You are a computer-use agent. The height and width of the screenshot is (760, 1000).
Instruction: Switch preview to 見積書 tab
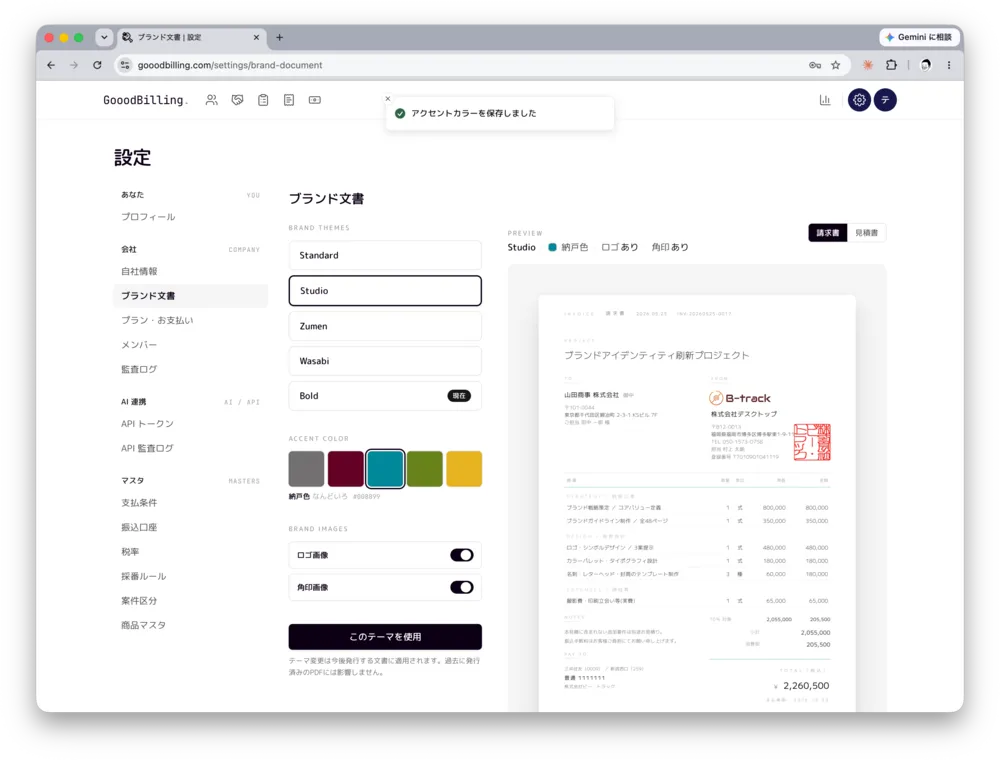(866, 233)
